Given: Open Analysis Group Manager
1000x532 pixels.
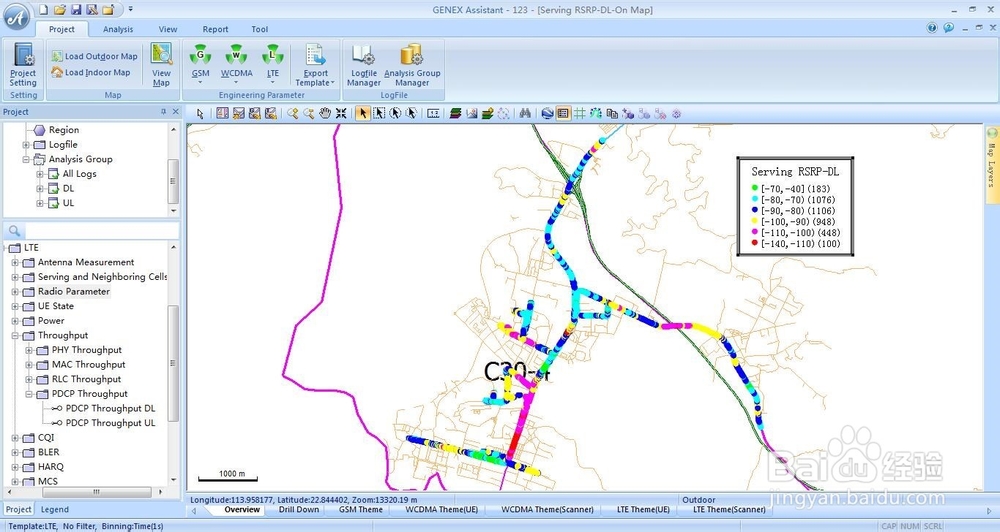Looking at the screenshot, I should tap(412, 65).
